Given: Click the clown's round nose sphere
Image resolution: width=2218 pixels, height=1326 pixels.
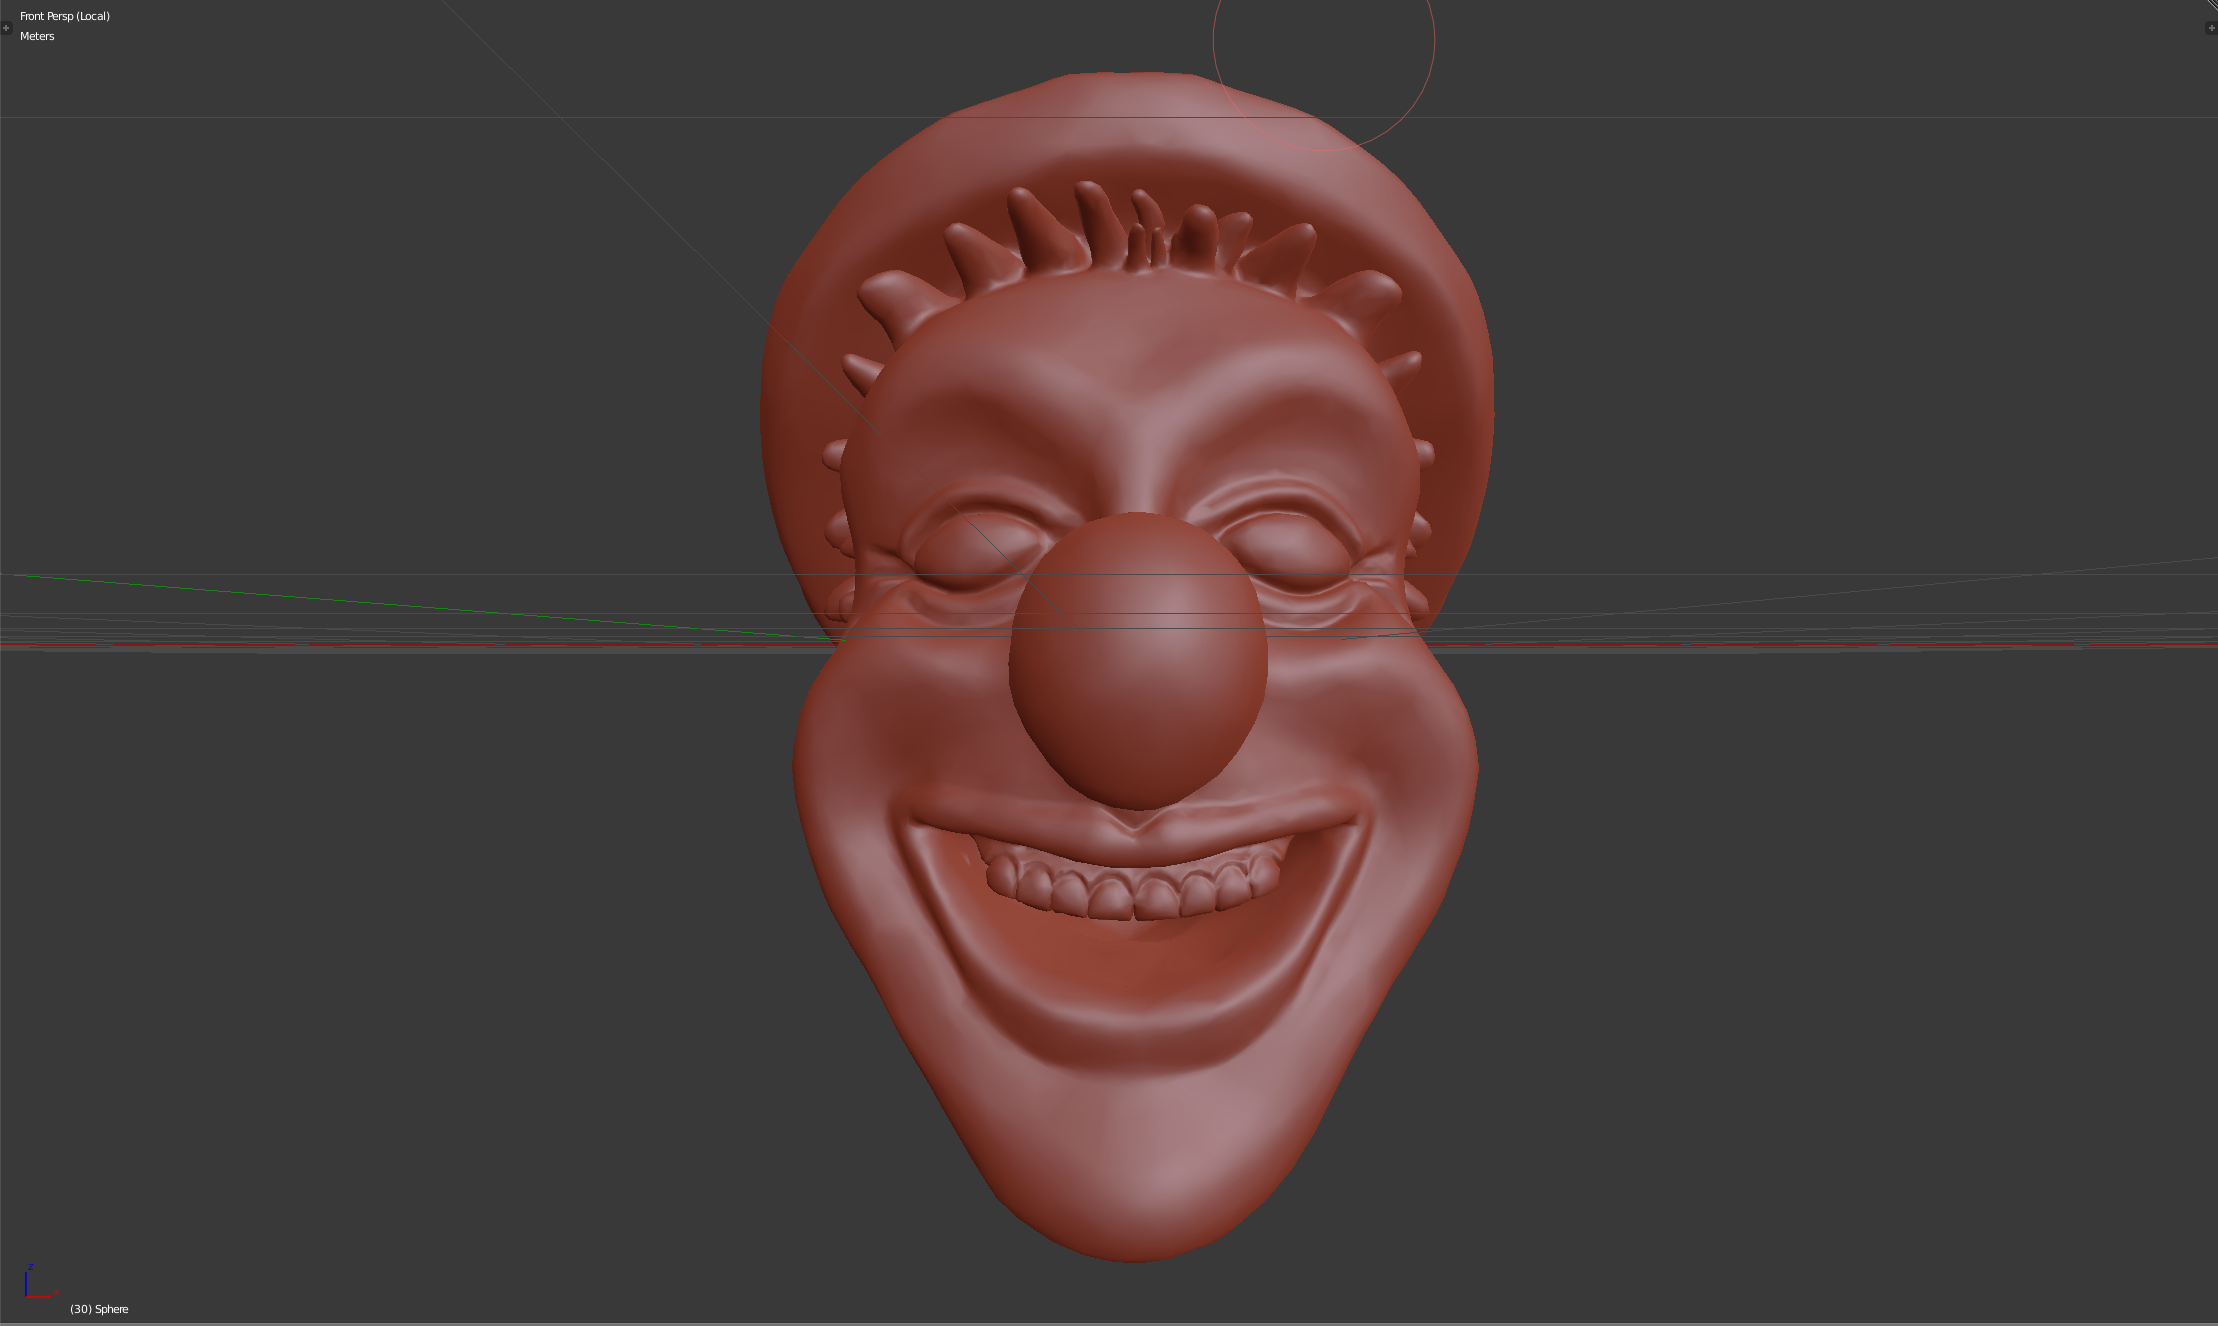Looking at the screenshot, I should [x=1138, y=660].
